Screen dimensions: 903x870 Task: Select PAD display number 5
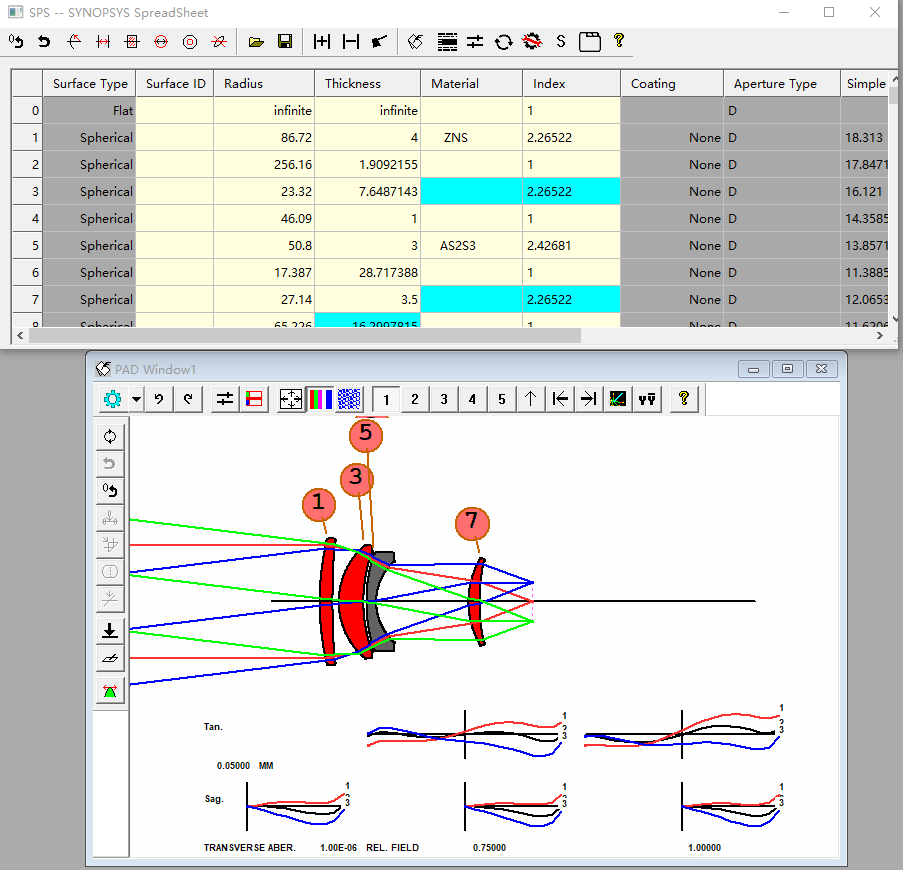[x=502, y=399]
